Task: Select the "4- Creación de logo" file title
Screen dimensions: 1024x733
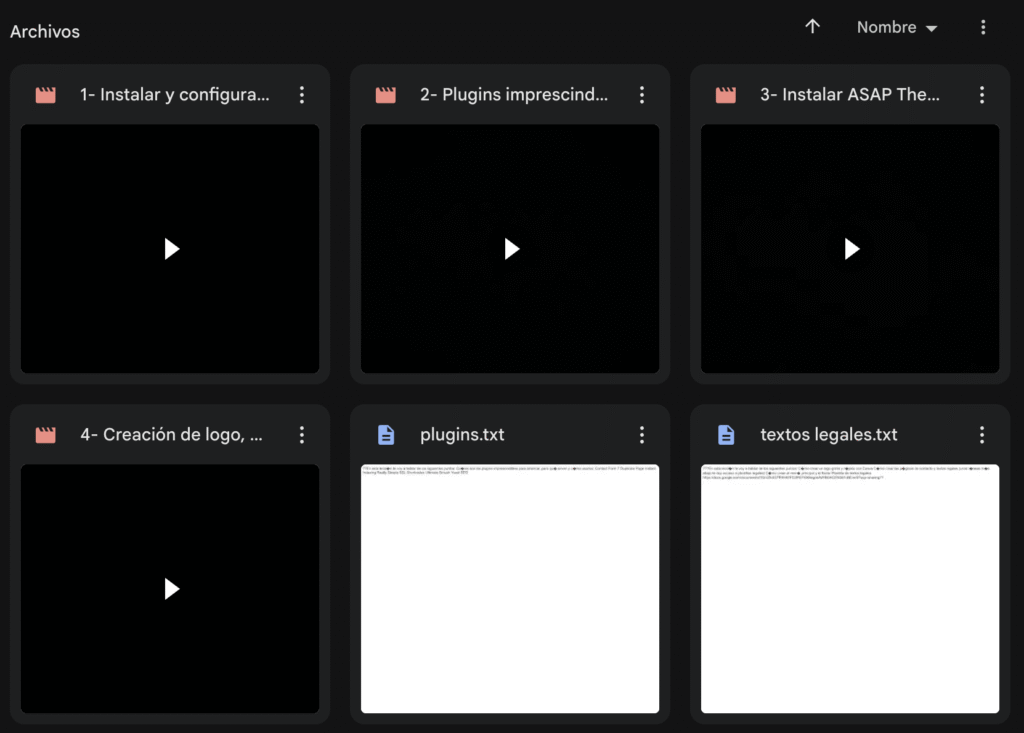Action: (171, 435)
